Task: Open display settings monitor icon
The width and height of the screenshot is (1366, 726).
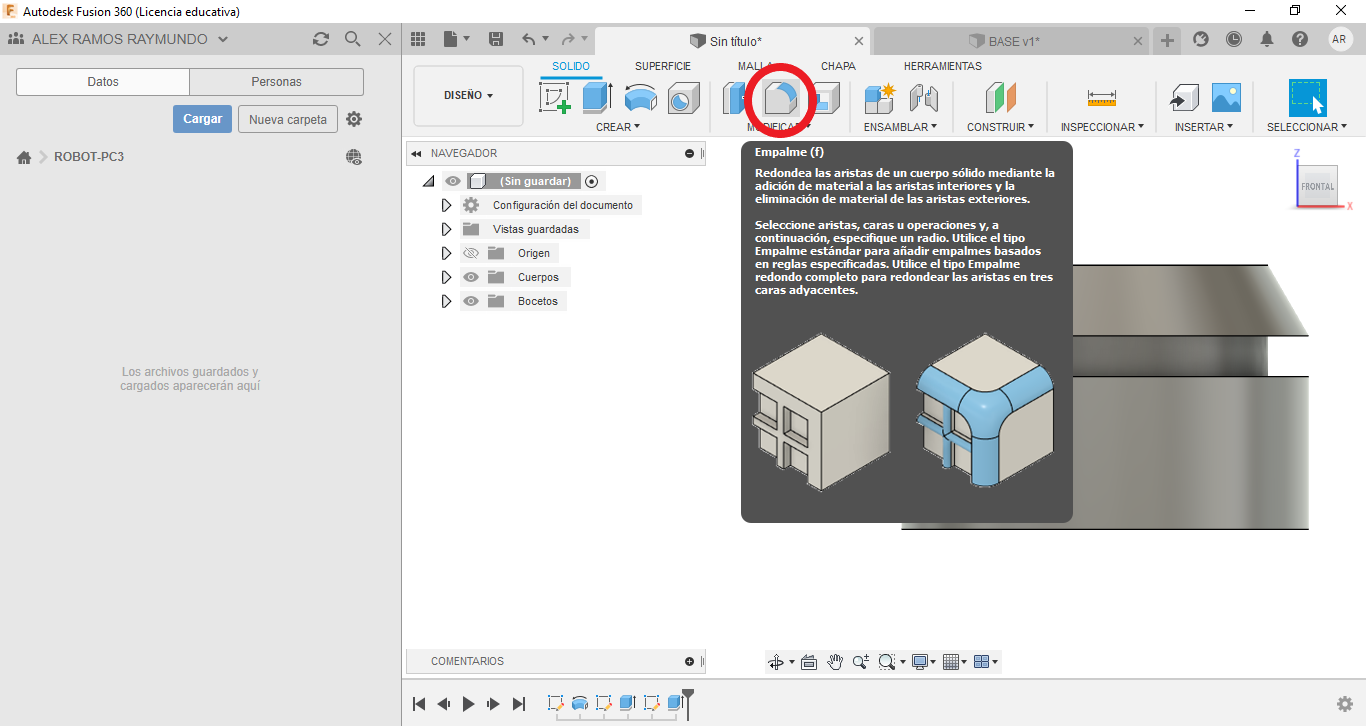Action: pyautogui.click(x=919, y=662)
